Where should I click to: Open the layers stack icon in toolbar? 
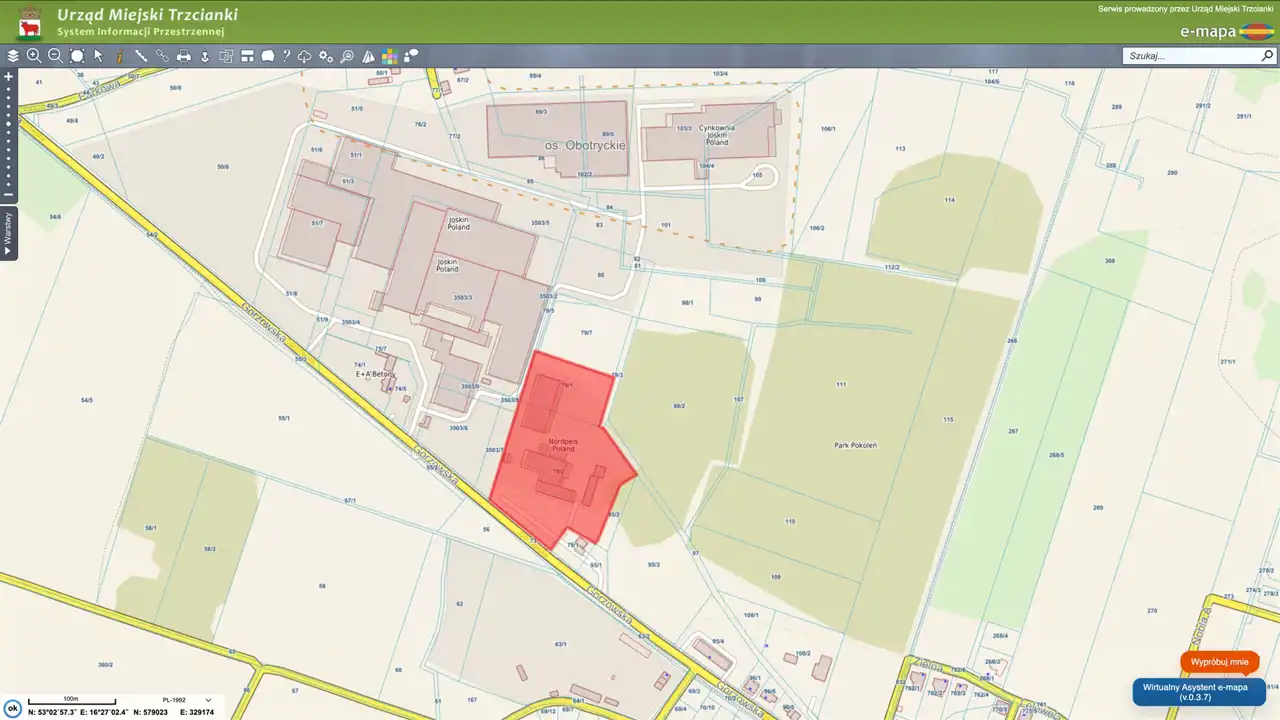(x=13, y=56)
